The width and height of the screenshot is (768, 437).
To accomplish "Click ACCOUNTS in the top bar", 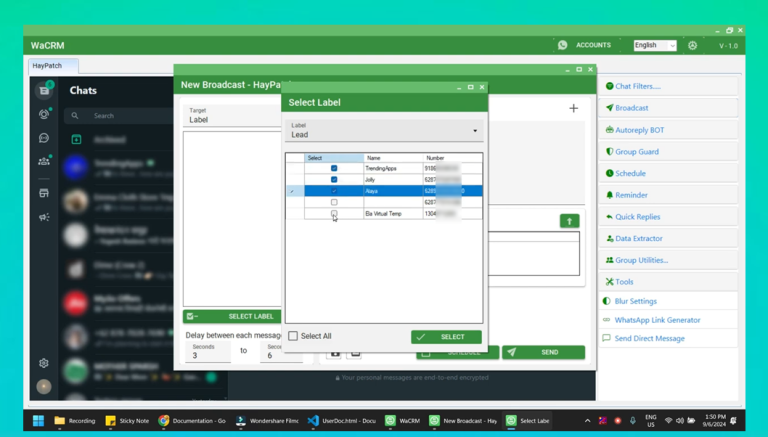I will 593,45.
